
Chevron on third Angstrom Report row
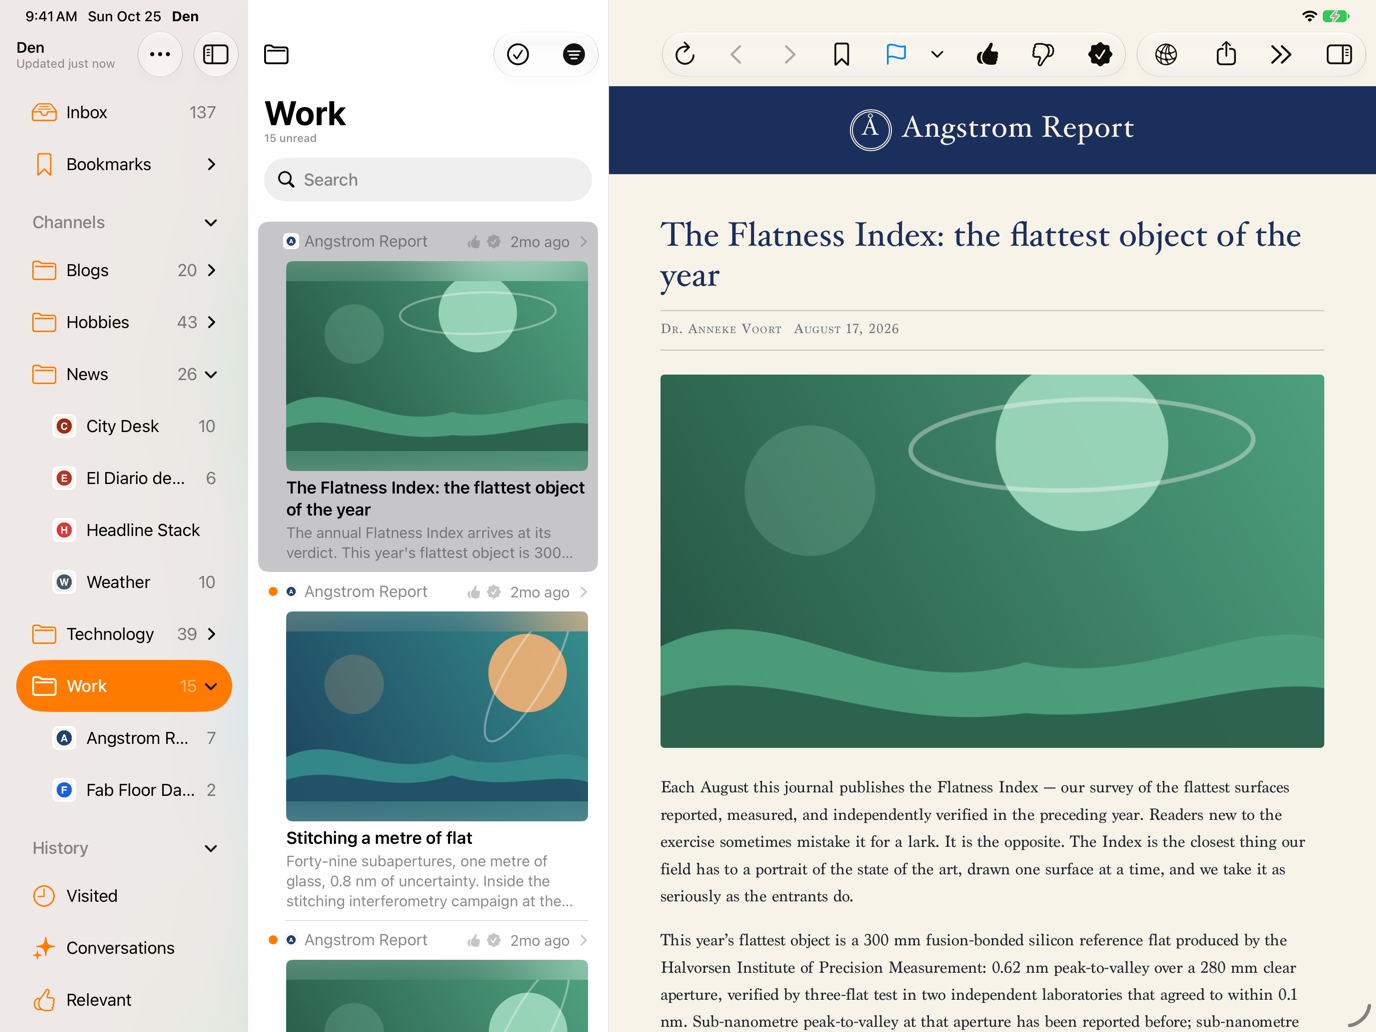pyautogui.click(x=584, y=940)
